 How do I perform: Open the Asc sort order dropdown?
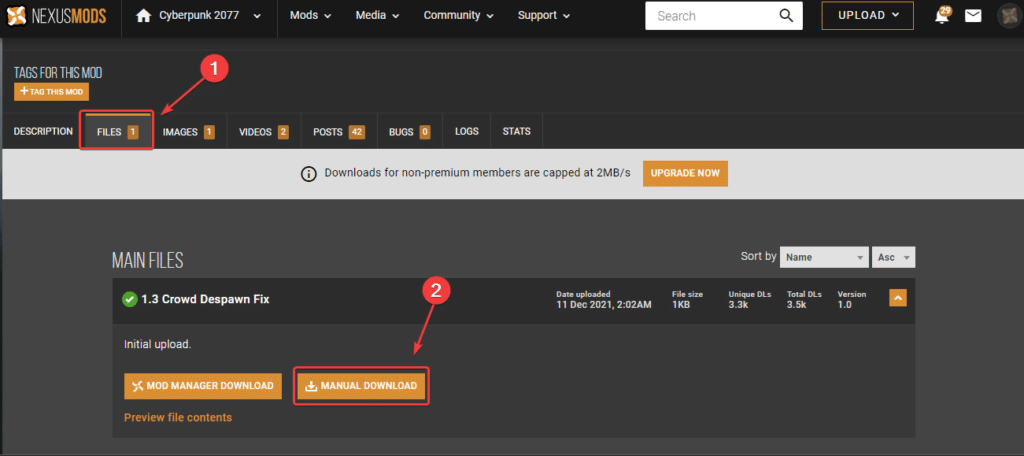[893, 257]
